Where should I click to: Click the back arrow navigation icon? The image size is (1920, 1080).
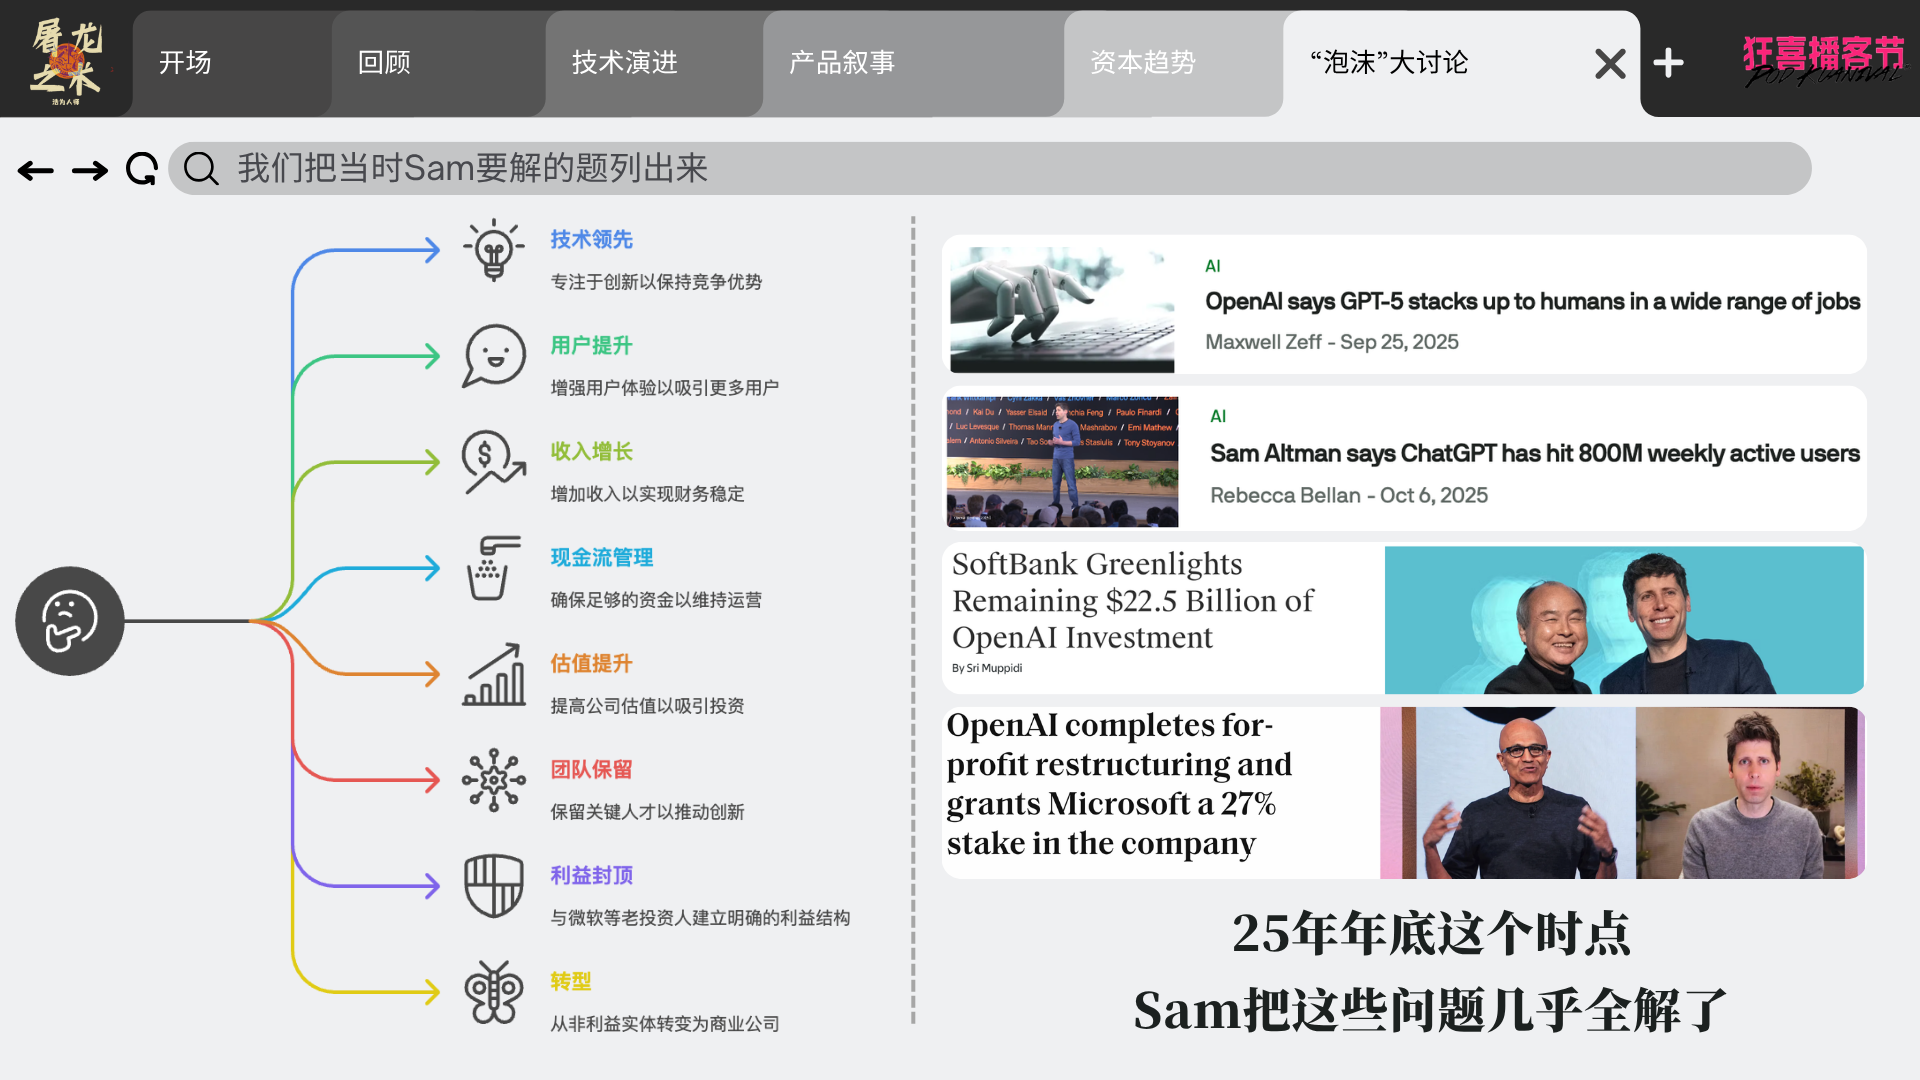(x=36, y=171)
